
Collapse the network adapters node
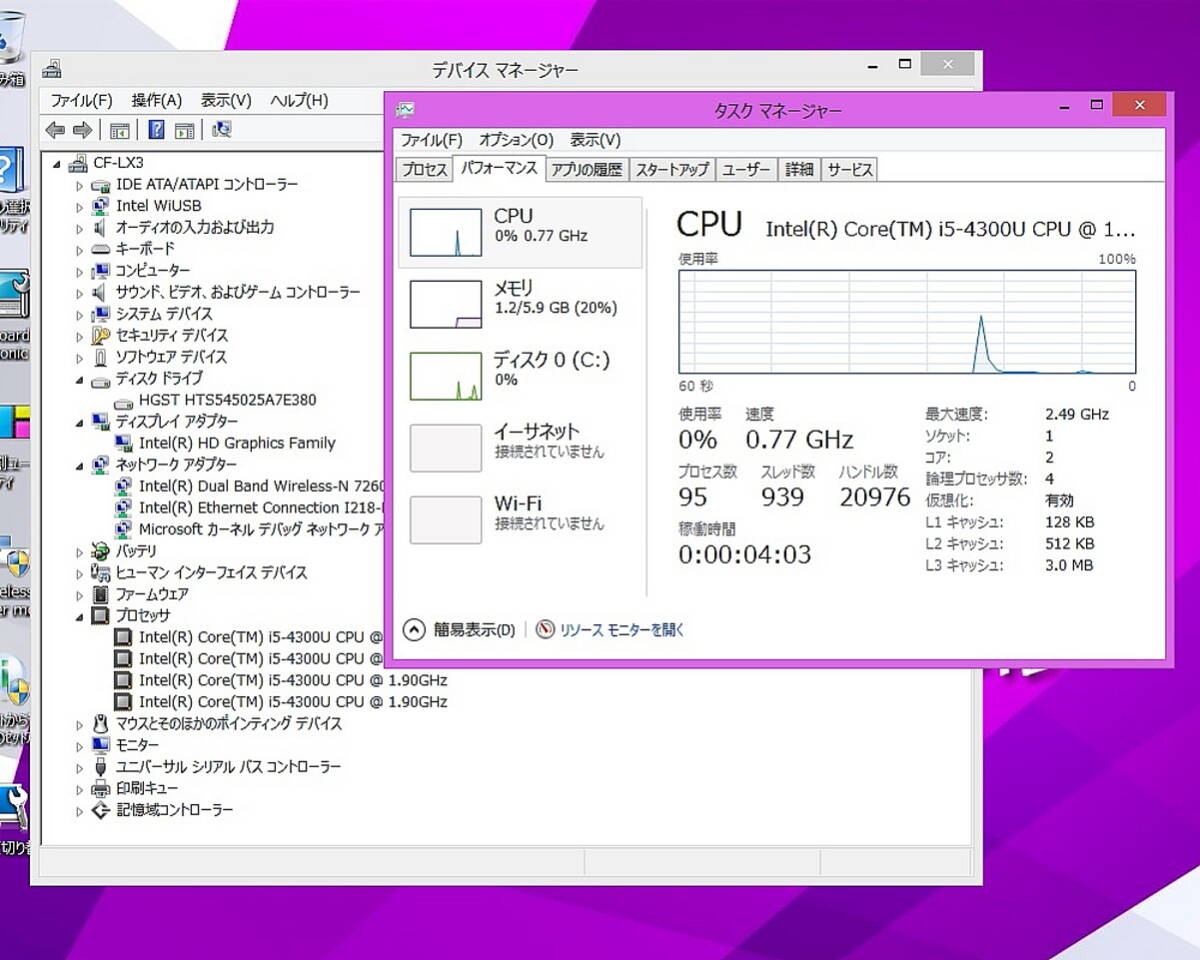tap(80, 465)
